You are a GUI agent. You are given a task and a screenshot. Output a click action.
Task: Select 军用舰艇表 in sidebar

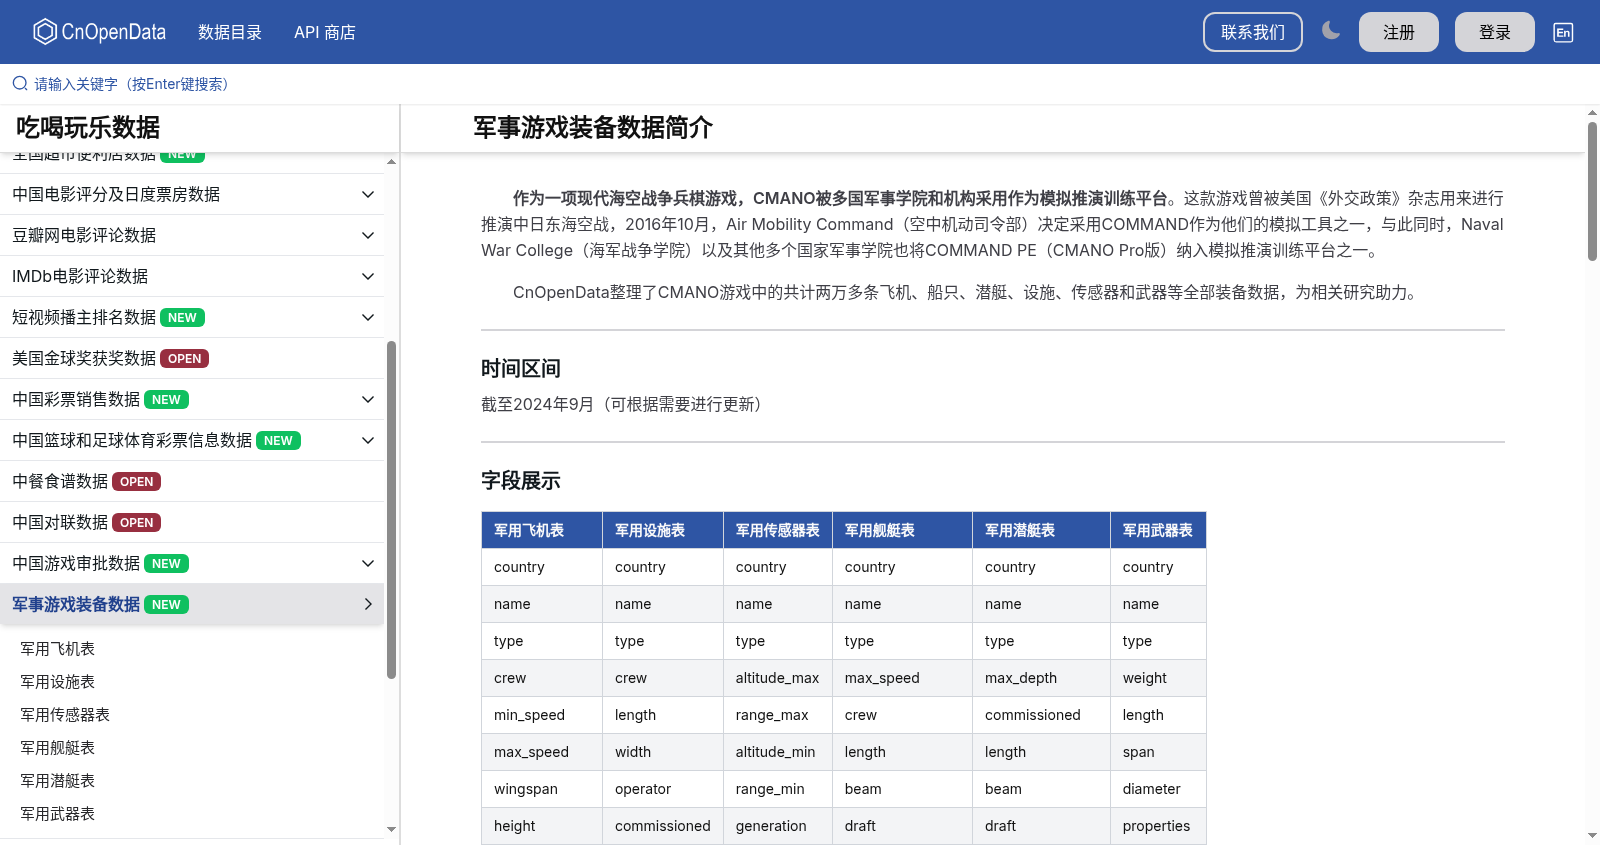tap(58, 748)
